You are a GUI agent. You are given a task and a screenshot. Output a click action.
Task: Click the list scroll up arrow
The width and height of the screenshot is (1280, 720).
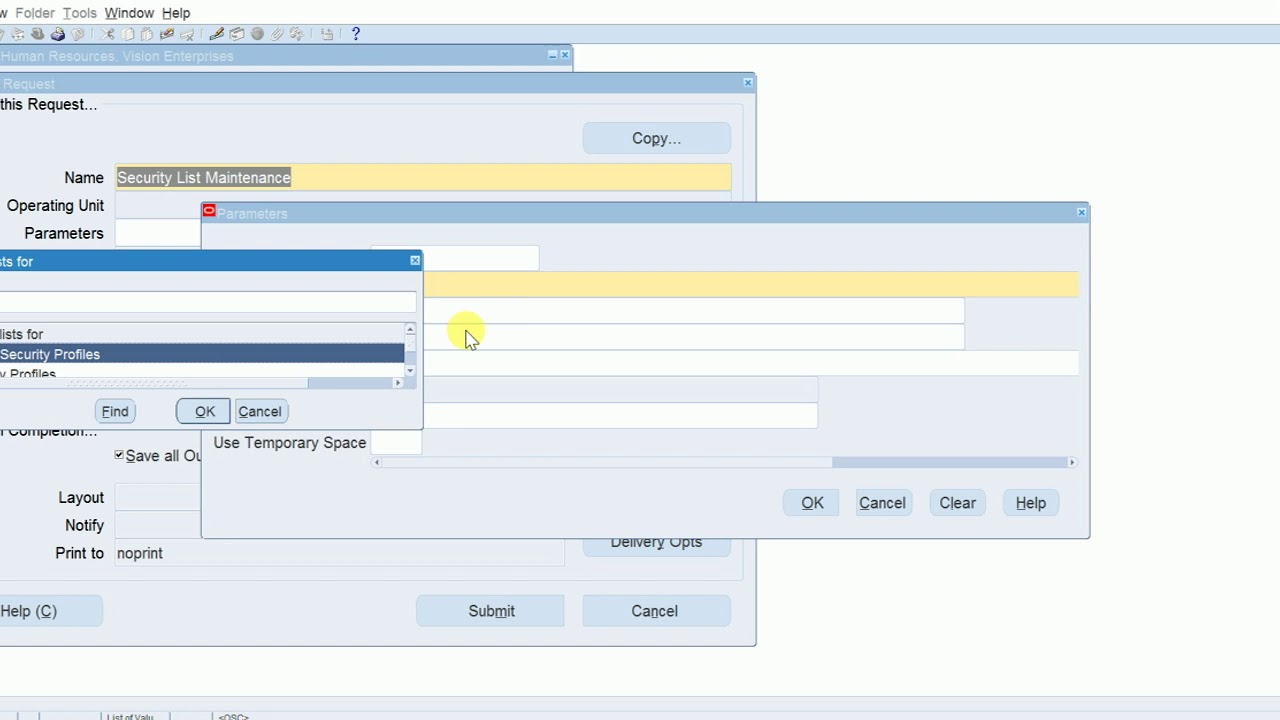pos(410,330)
